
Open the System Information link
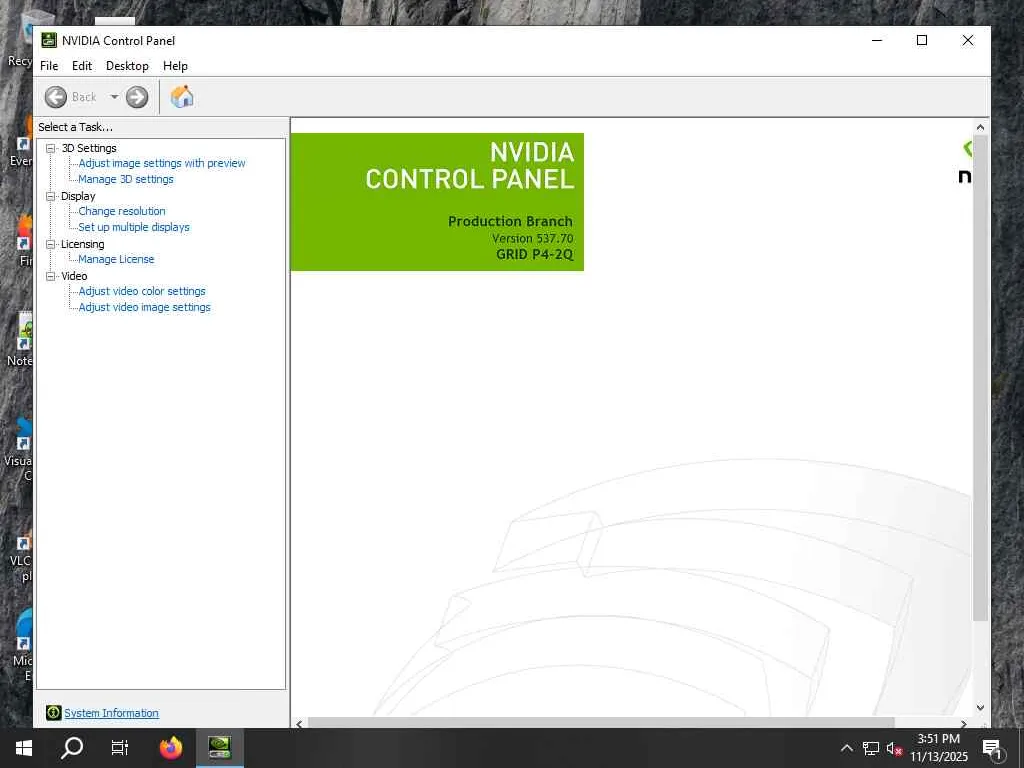(111, 713)
